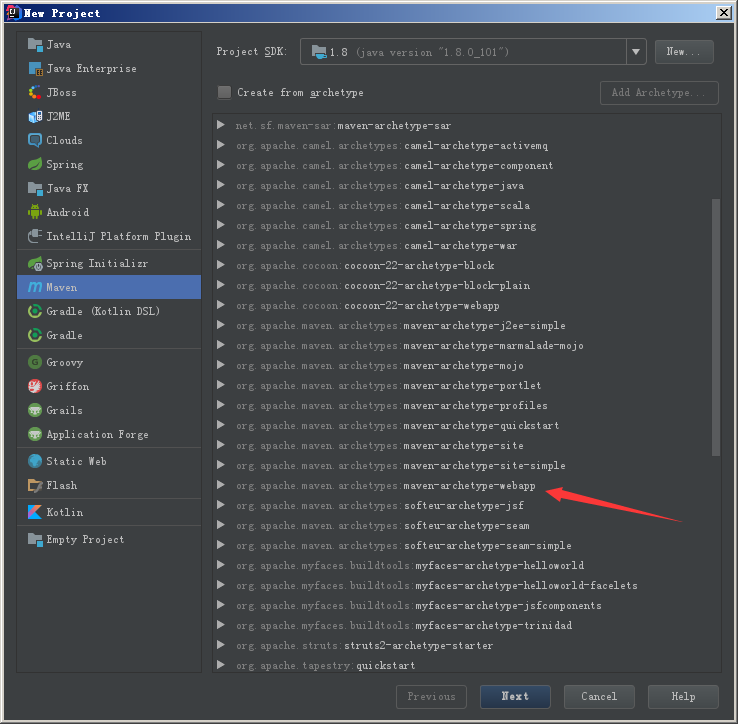Click the SDK folder icon in combo box
Image resolution: width=738 pixels, height=724 pixels.
319,52
